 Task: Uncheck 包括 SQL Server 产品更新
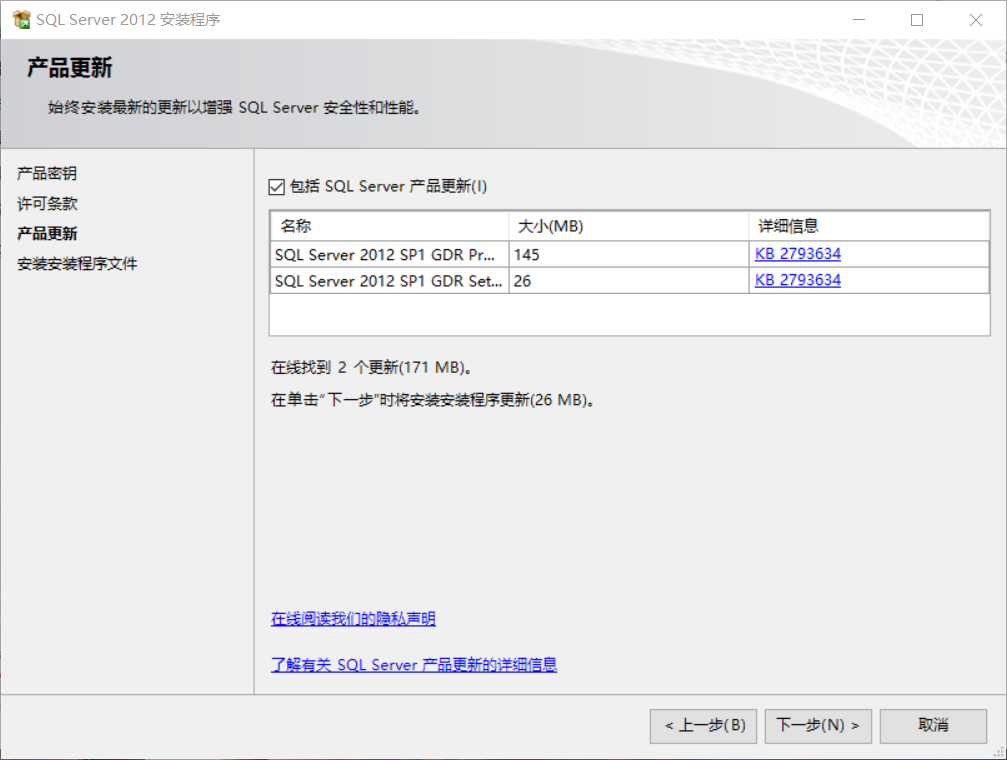(x=276, y=186)
